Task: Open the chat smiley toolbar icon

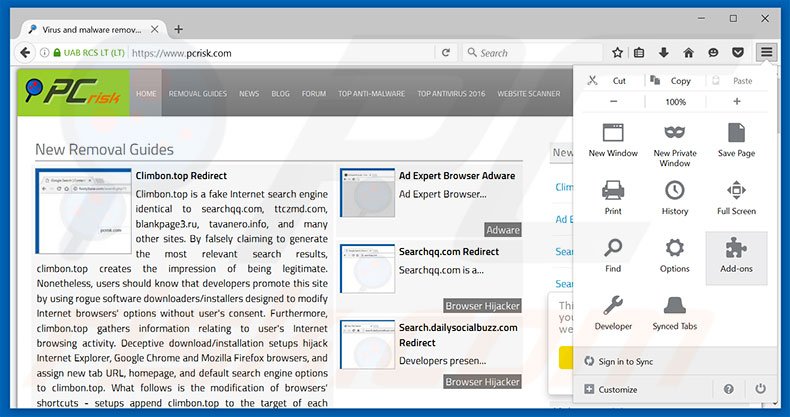Action: [x=713, y=52]
